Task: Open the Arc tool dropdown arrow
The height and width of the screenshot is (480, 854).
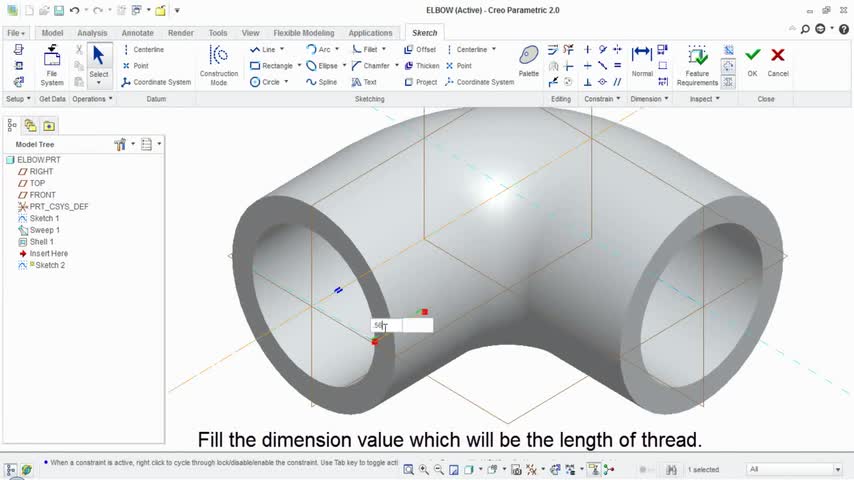Action: pos(337,50)
